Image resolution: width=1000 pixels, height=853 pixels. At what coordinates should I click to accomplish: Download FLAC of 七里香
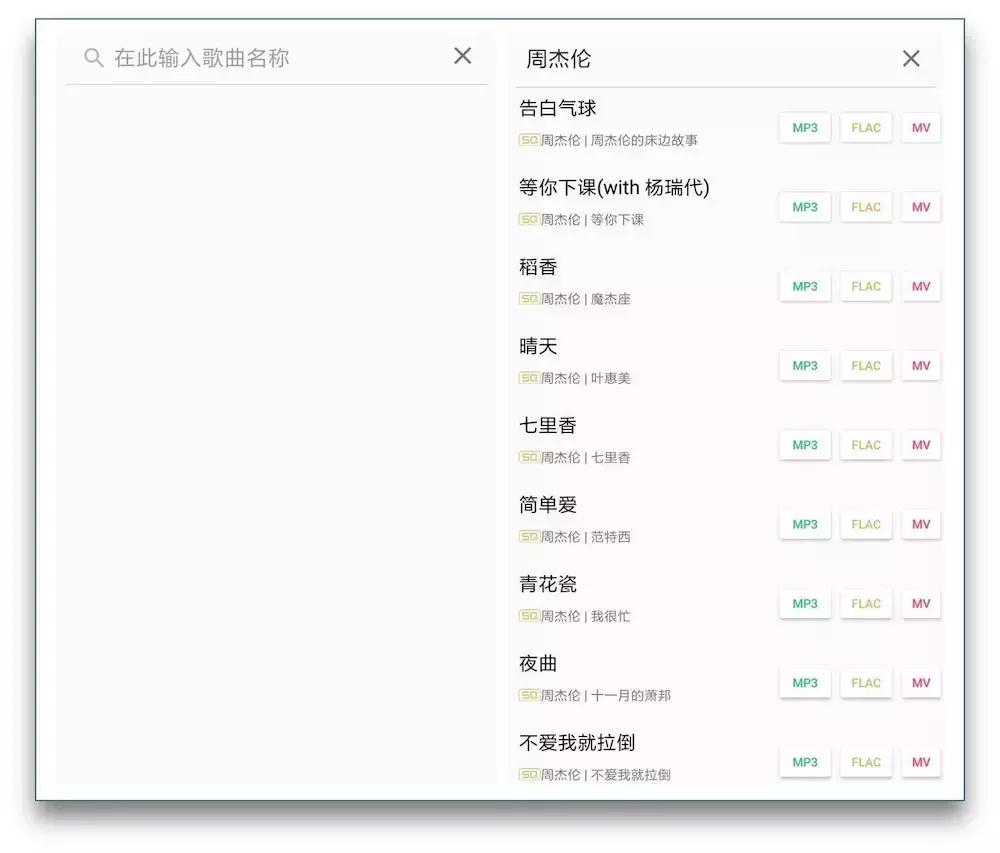pos(866,445)
